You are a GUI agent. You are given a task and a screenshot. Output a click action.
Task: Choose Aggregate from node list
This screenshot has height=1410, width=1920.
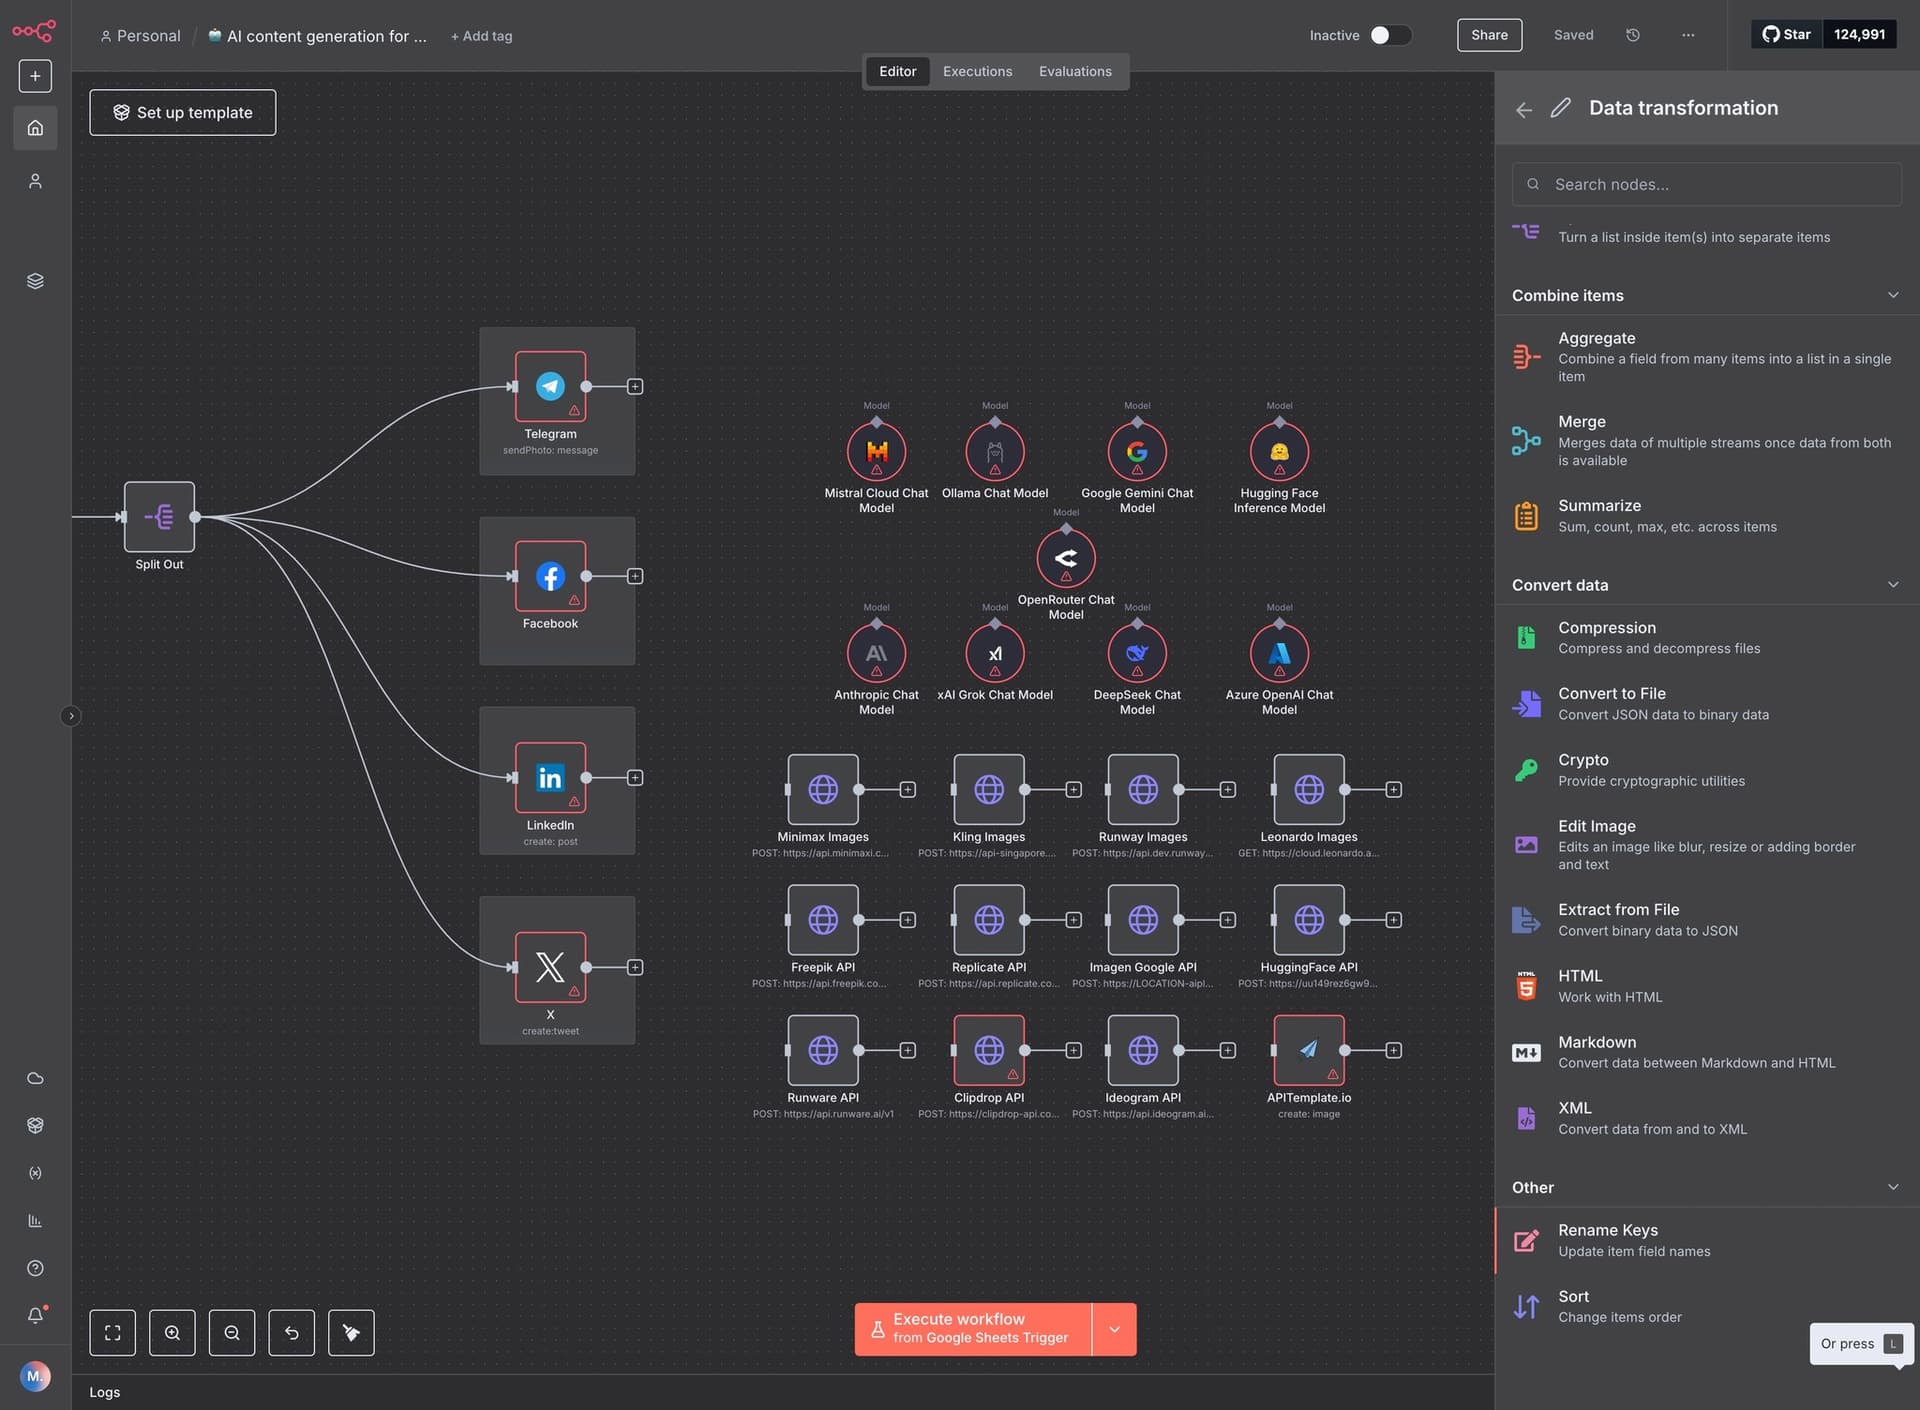pos(1707,357)
